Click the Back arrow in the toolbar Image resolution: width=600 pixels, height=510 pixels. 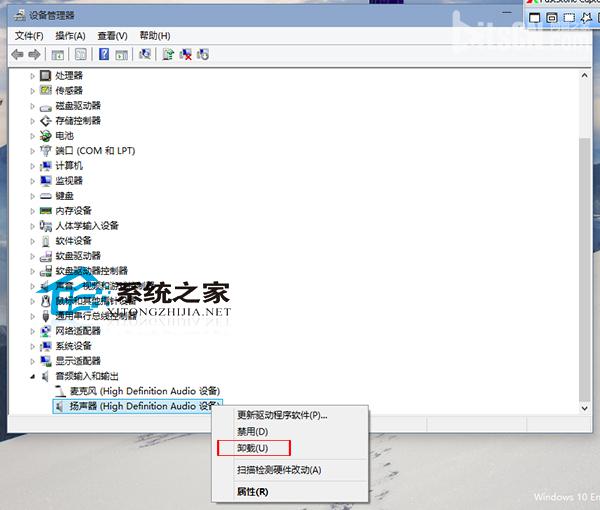point(17,55)
